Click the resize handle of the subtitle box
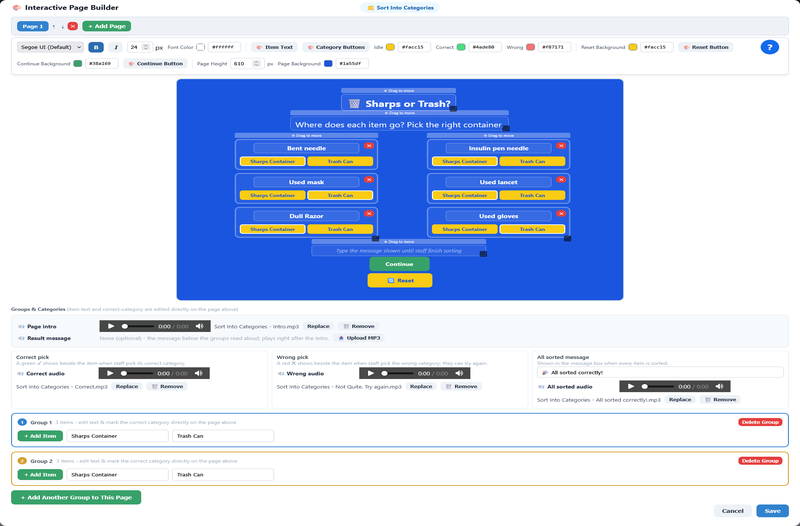800x526 pixels. (506, 129)
